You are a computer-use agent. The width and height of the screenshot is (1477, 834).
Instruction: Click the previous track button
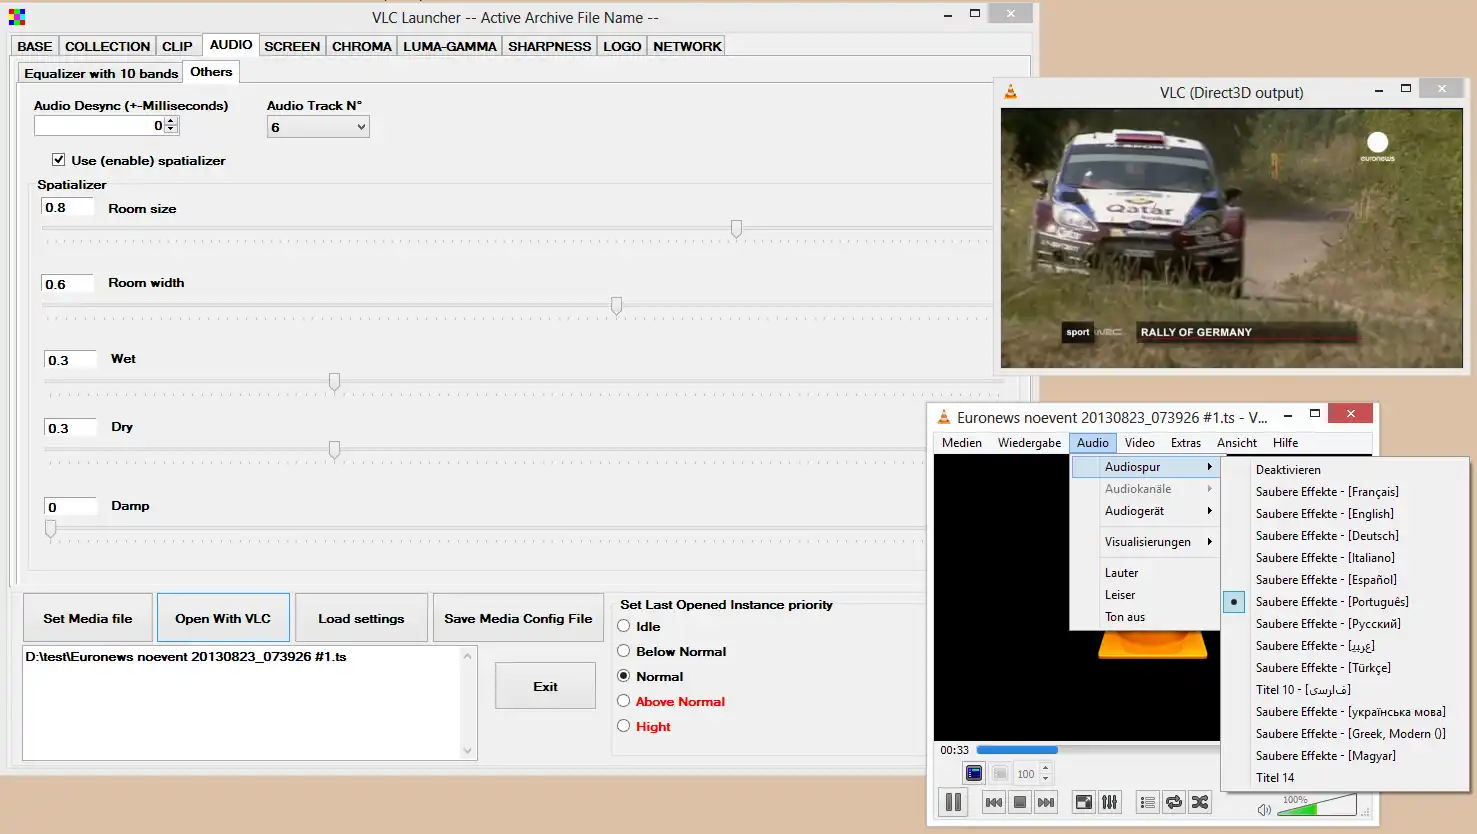click(x=993, y=802)
